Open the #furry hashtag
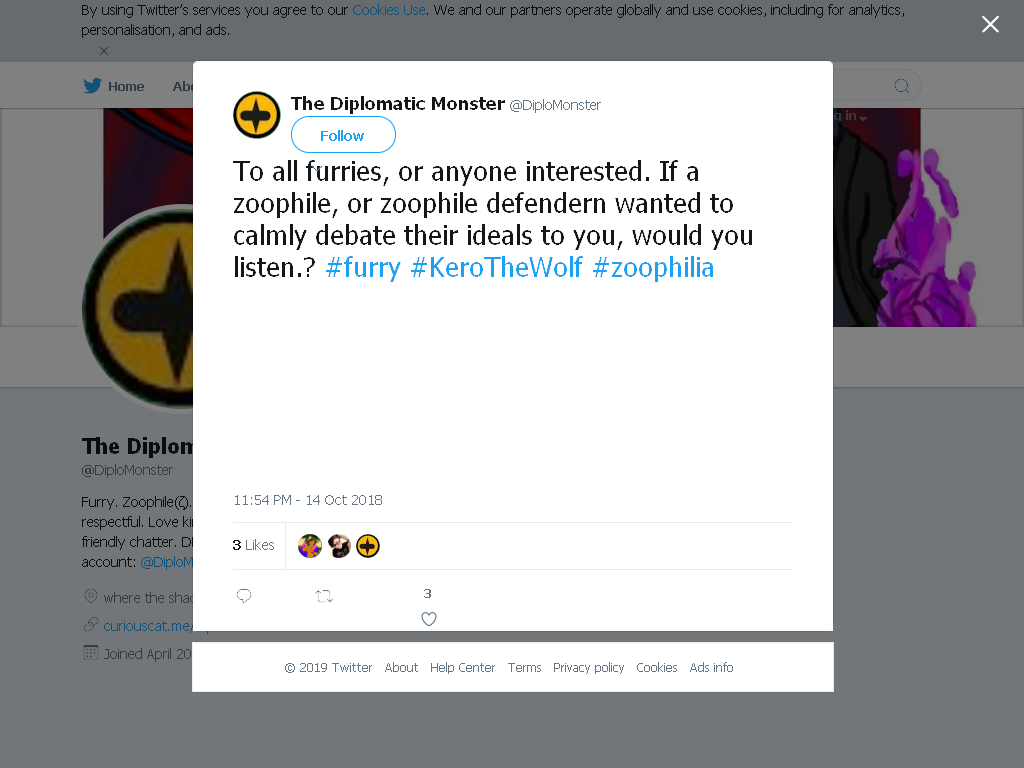The height and width of the screenshot is (768, 1024). tap(363, 268)
